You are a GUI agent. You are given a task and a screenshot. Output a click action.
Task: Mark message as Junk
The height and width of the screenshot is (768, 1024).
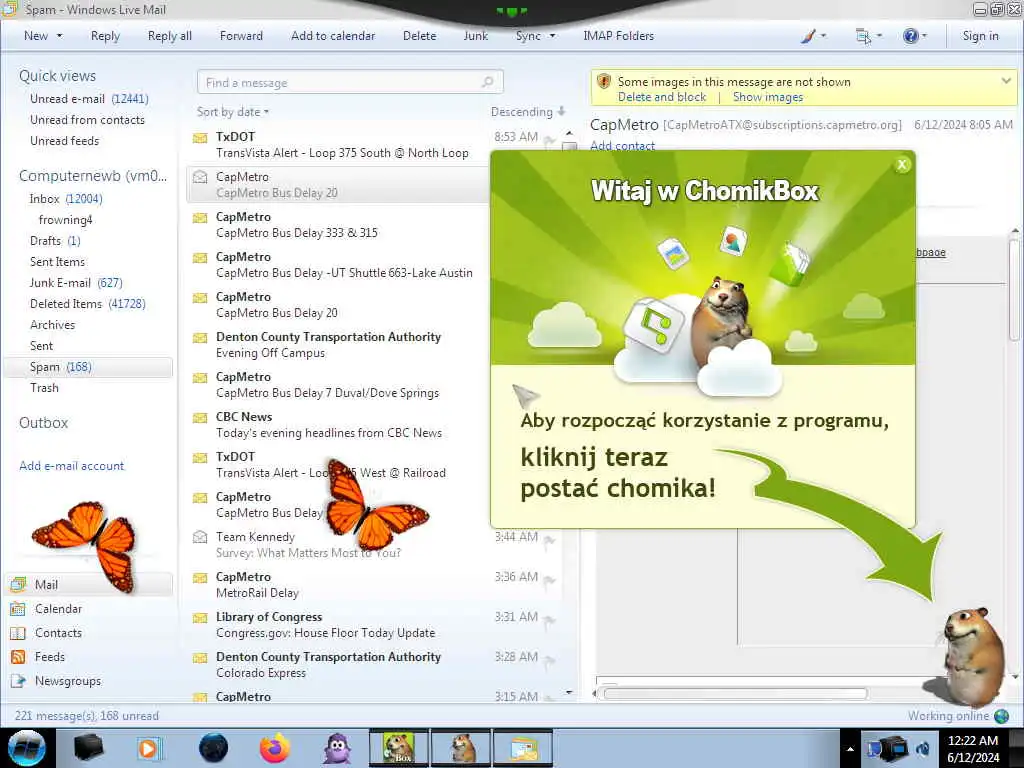tap(475, 36)
